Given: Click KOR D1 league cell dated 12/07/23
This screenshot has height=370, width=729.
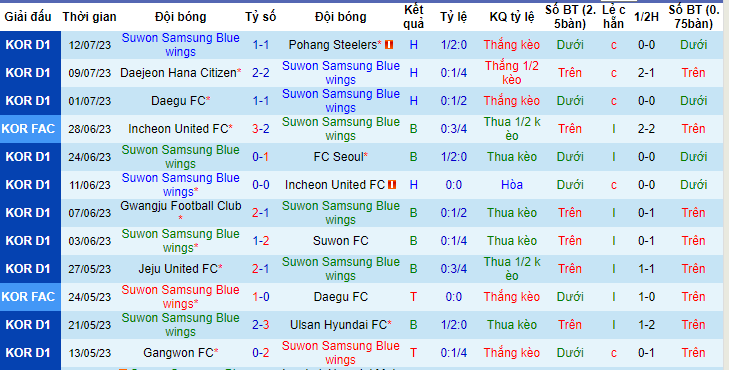Looking at the screenshot, I should coord(30,45).
